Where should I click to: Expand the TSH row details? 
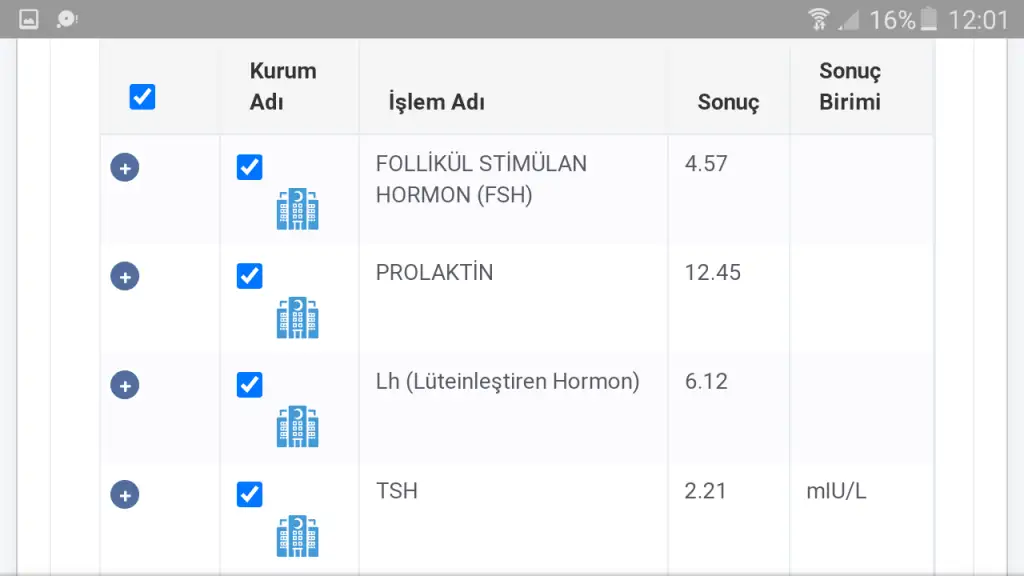pos(125,495)
